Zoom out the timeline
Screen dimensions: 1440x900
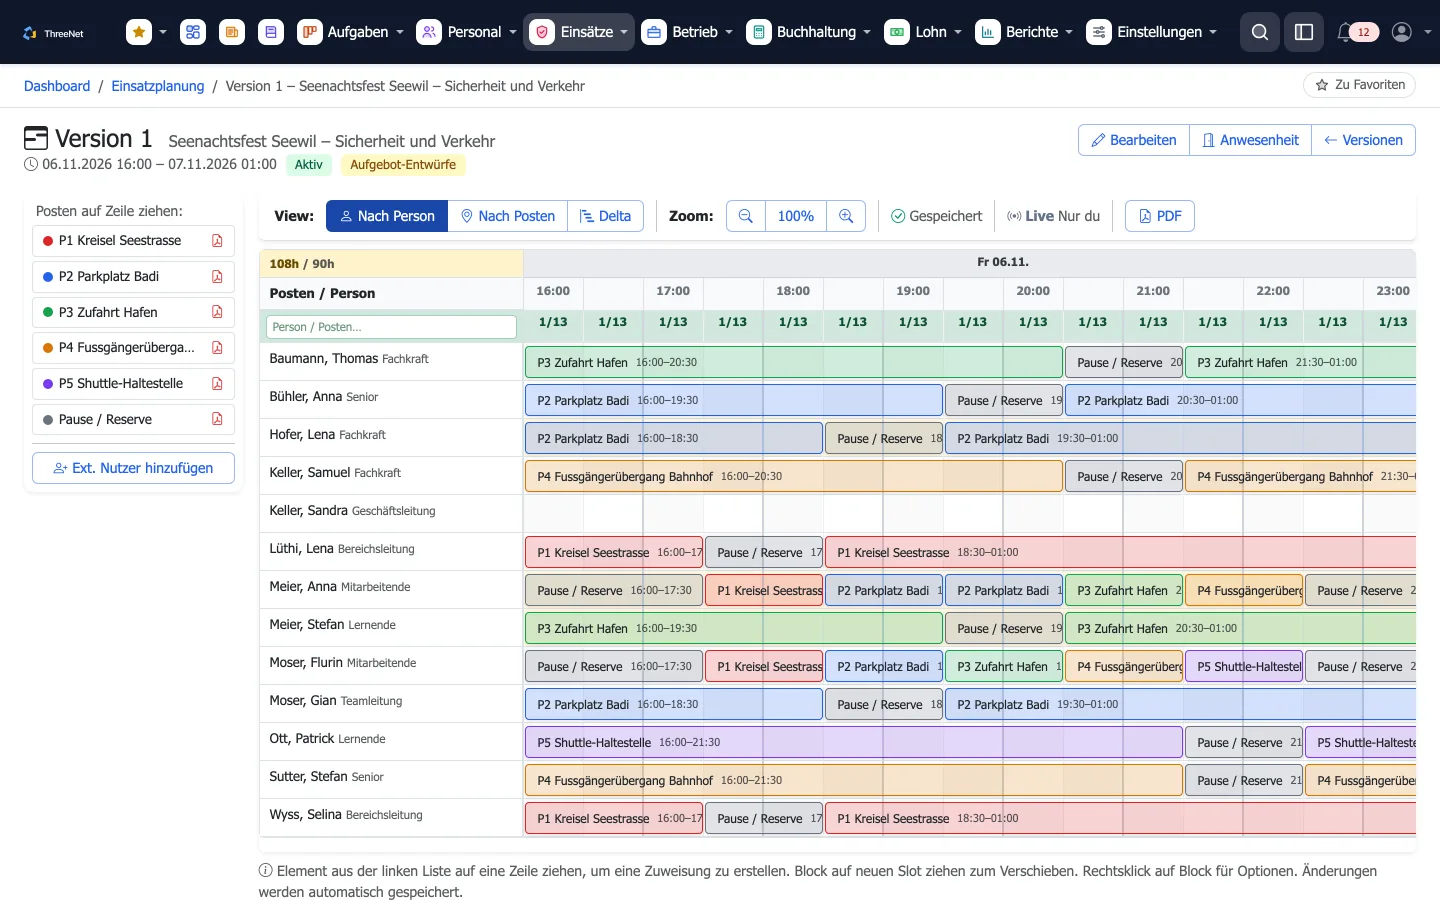click(746, 216)
